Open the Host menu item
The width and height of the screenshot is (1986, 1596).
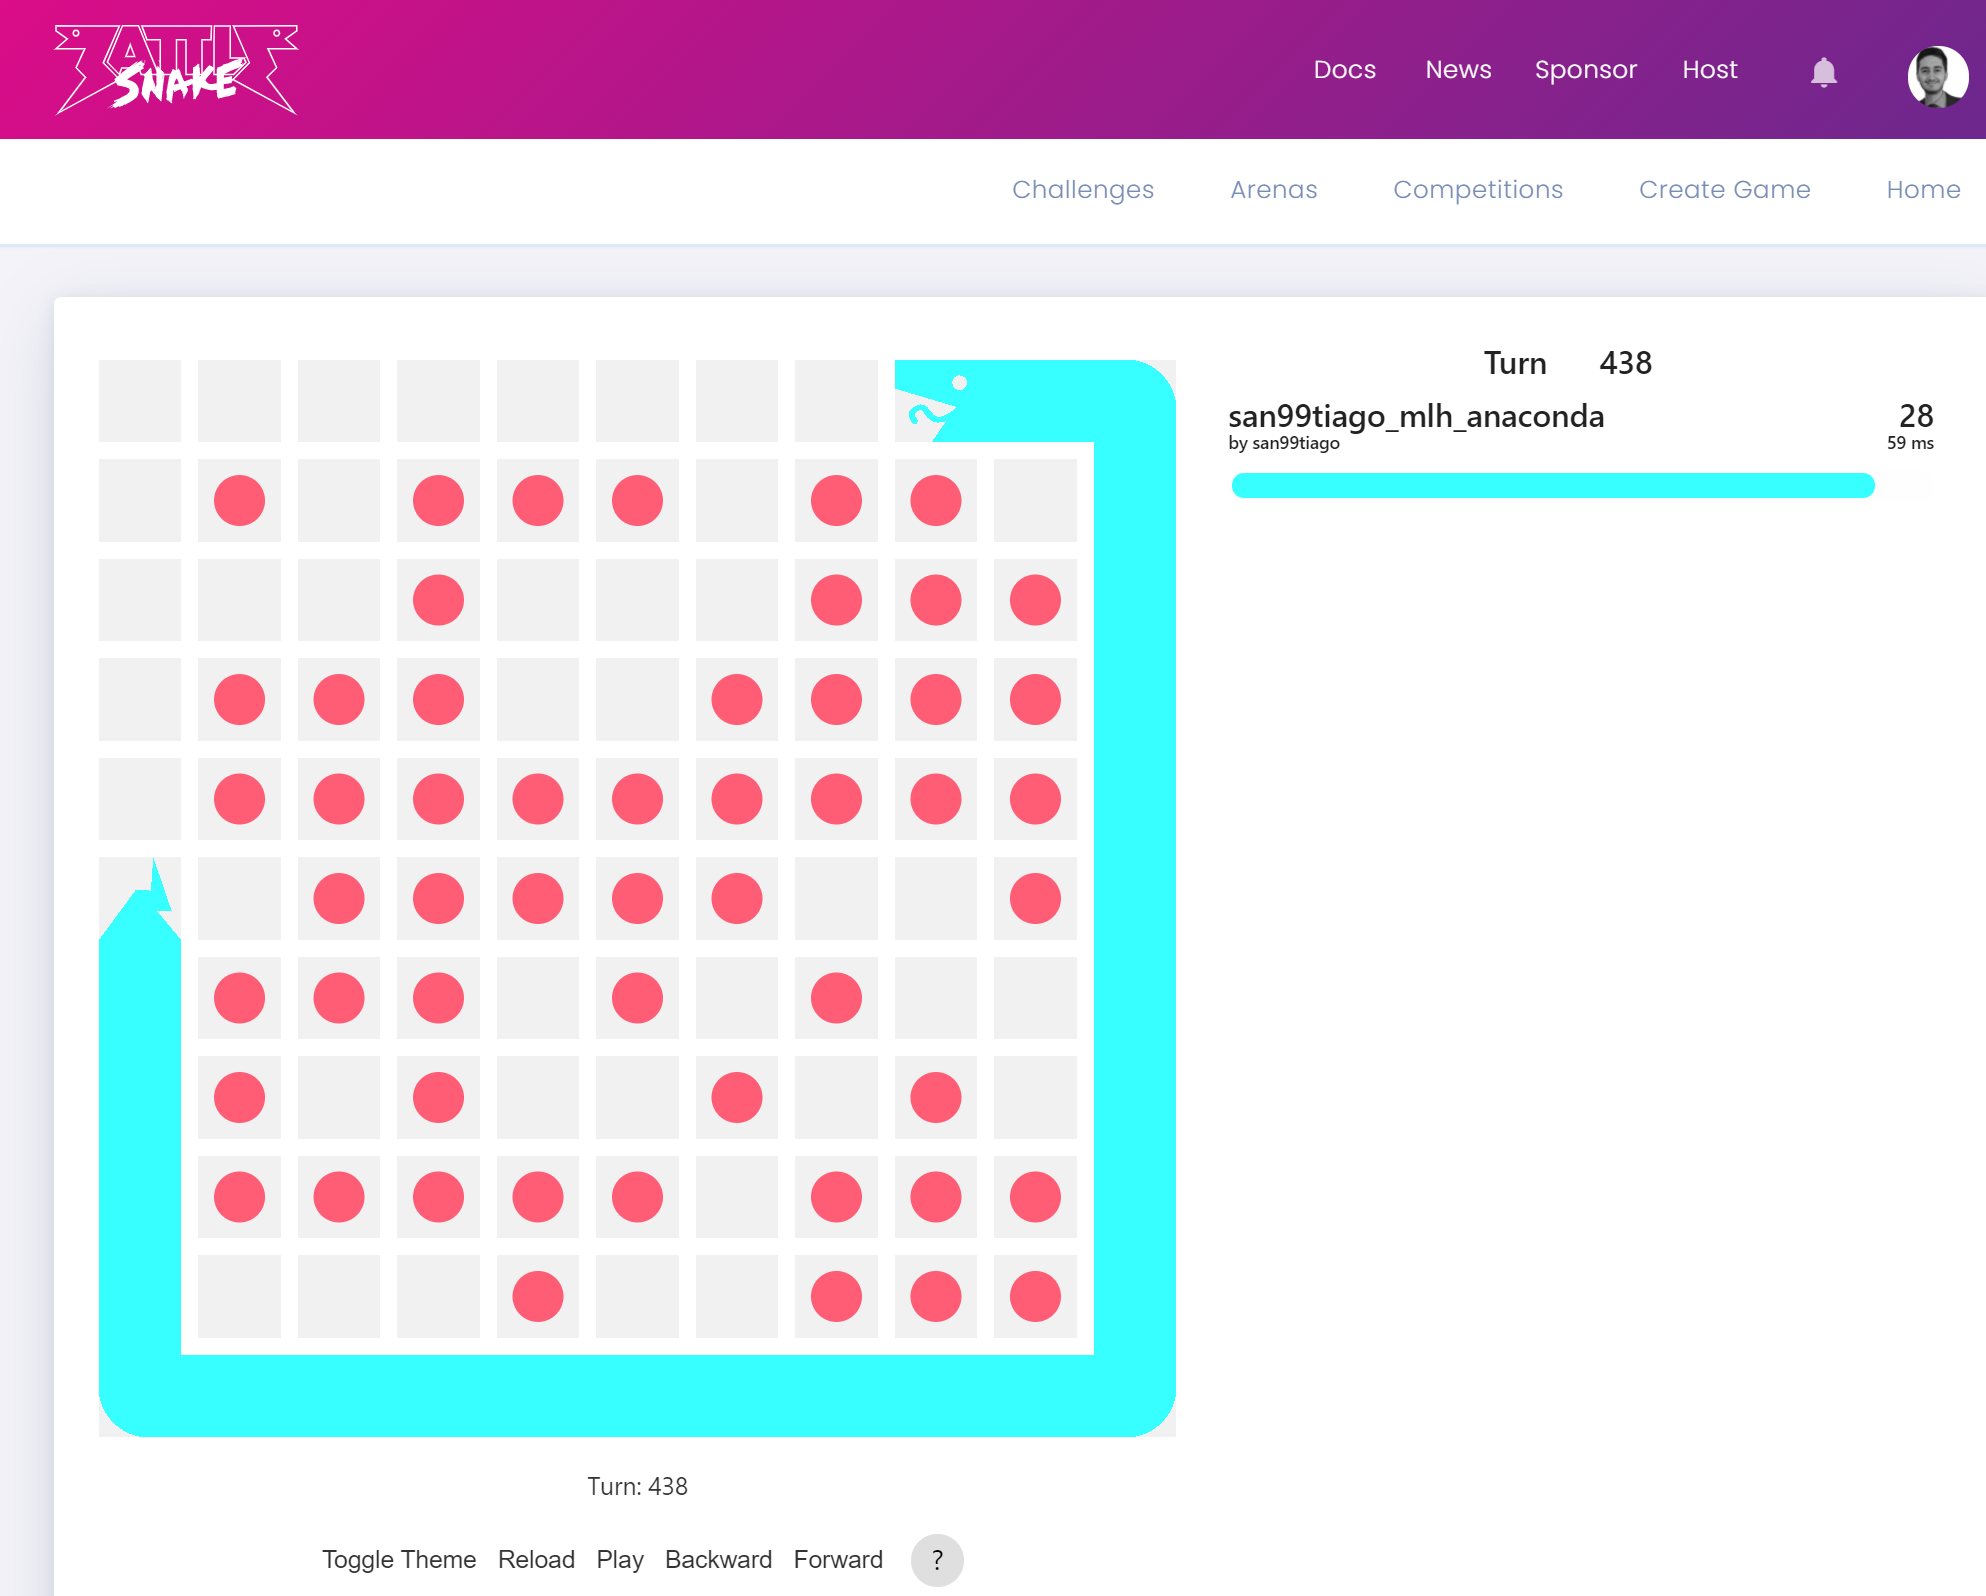tap(1709, 70)
